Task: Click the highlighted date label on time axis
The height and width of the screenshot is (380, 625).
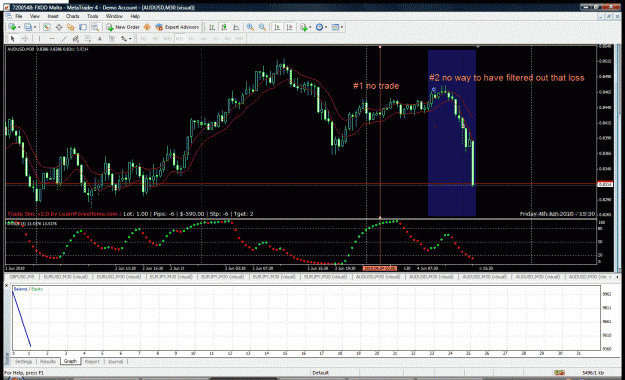Action: (x=380, y=268)
